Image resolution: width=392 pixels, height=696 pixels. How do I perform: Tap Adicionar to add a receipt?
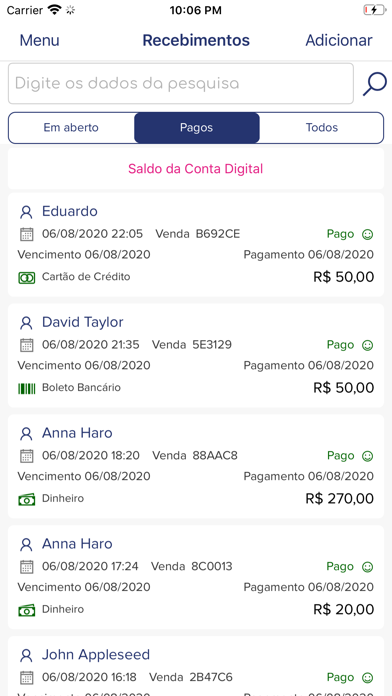click(x=339, y=40)
